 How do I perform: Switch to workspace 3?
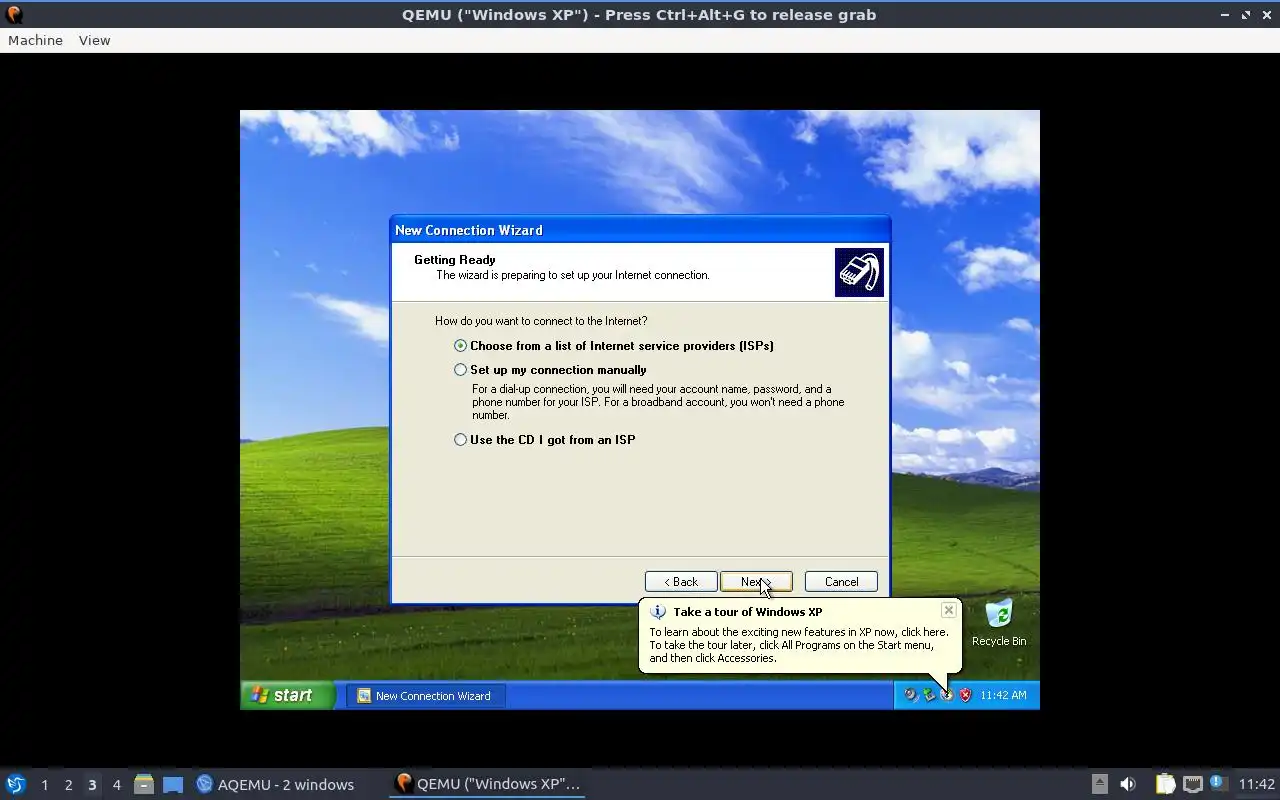92,784
